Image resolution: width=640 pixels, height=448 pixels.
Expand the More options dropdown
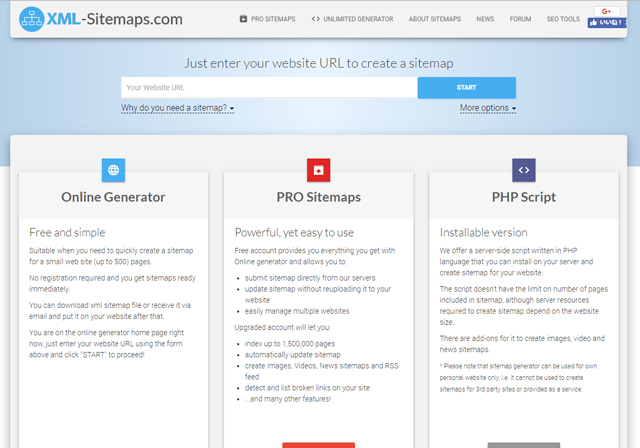tap(488, 108)
